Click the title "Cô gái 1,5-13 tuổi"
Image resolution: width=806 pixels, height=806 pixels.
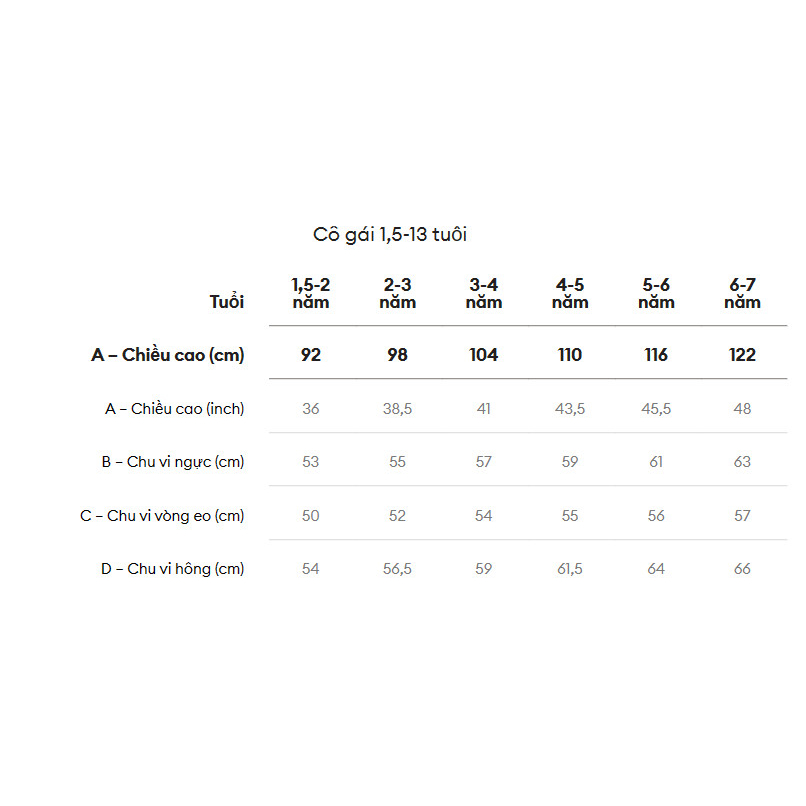(390, 235)
